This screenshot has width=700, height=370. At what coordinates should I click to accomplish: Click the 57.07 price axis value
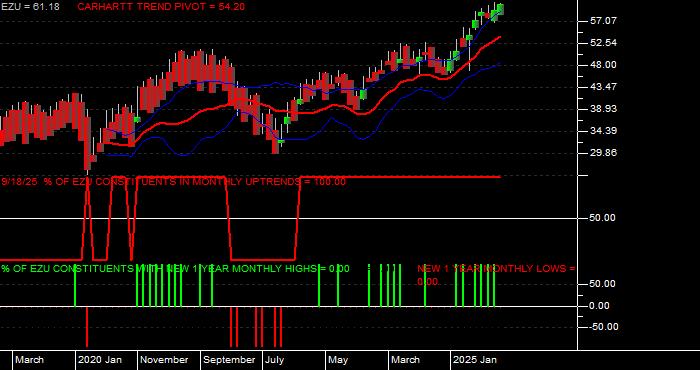pyautogui.click(x=604, y=21)
